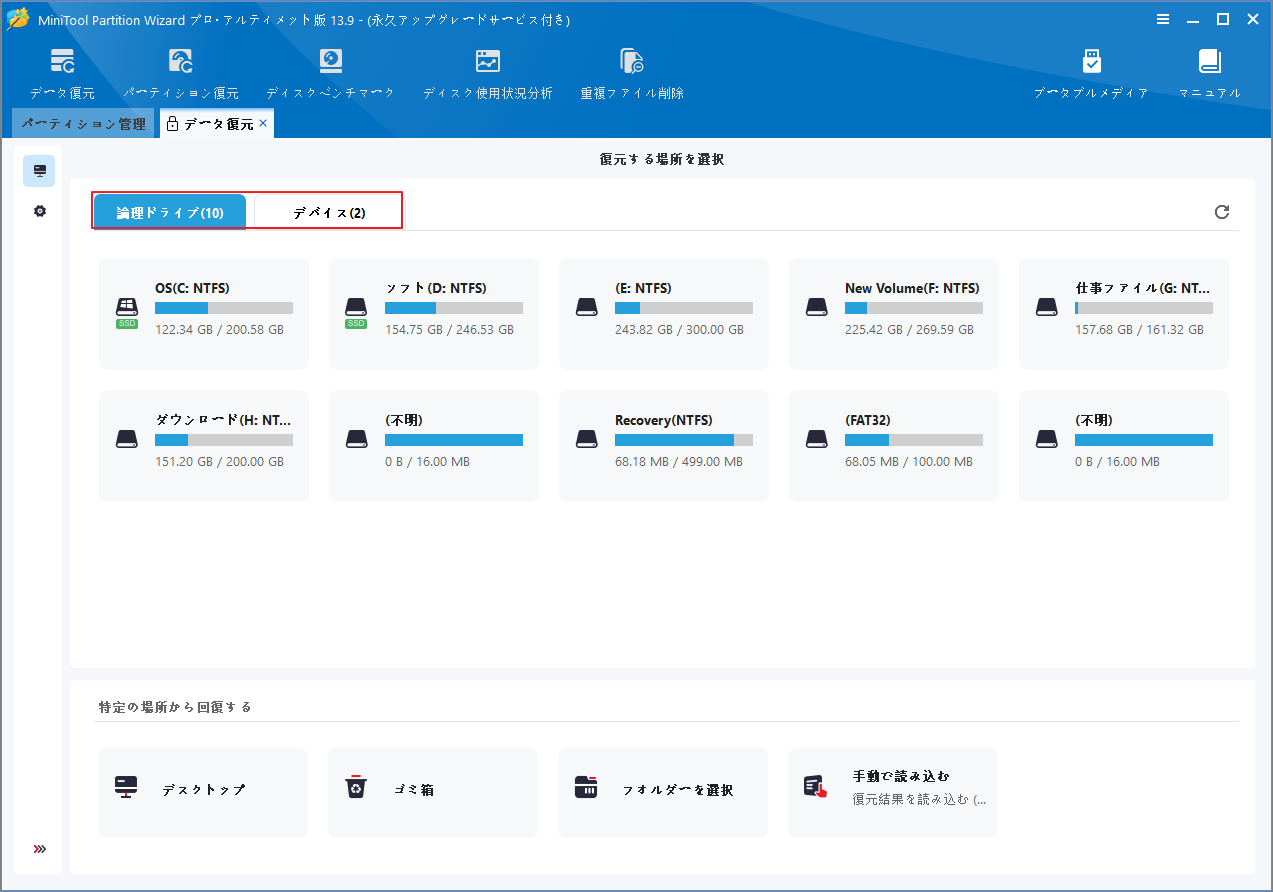Click the 仕事ファイル(G:) drive icon

pyautogui.click(x=1046, y=308)
